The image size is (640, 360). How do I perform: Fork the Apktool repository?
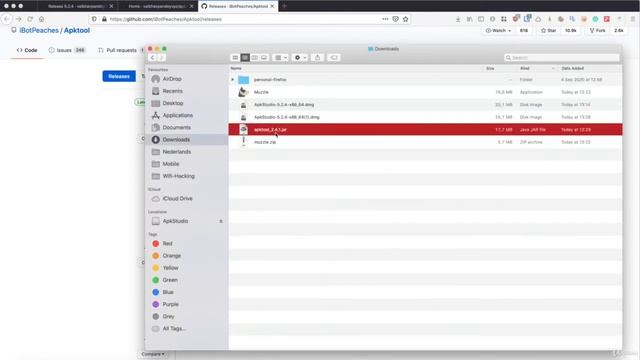(597, 31)
